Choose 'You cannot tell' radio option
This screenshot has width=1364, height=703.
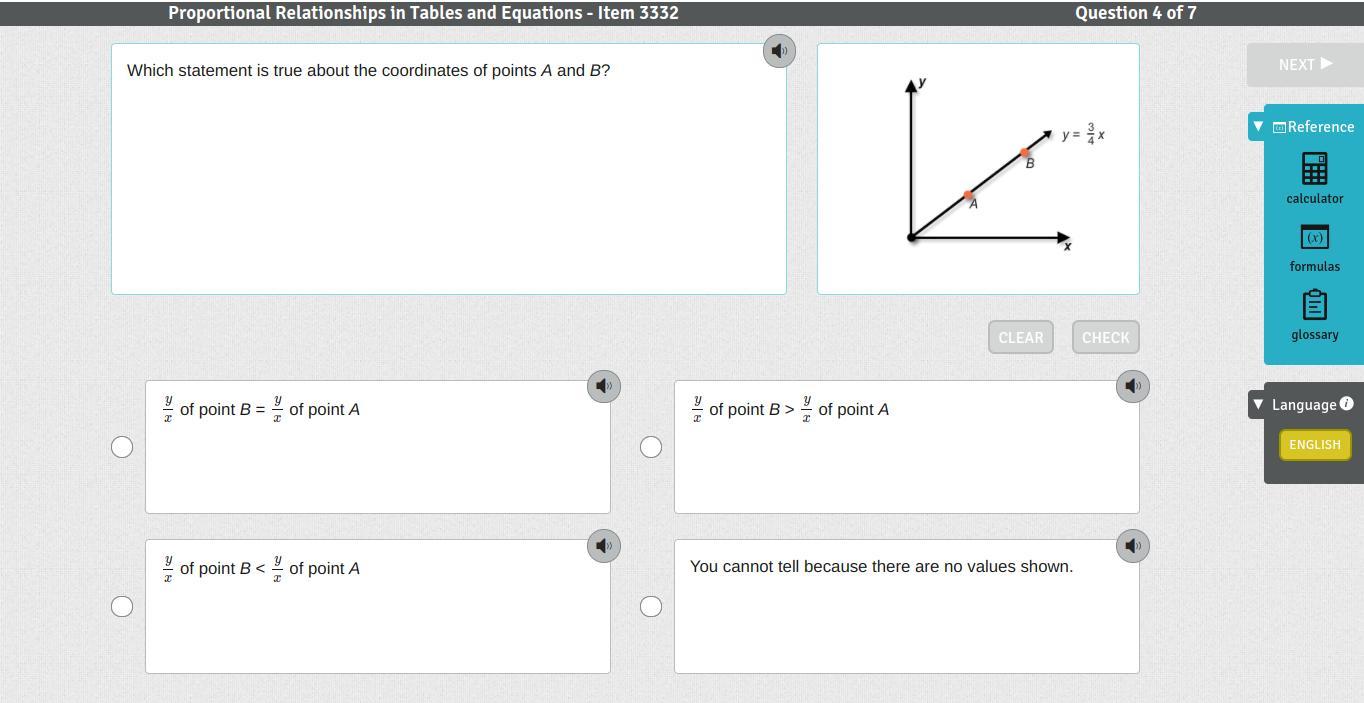[651, 606]
